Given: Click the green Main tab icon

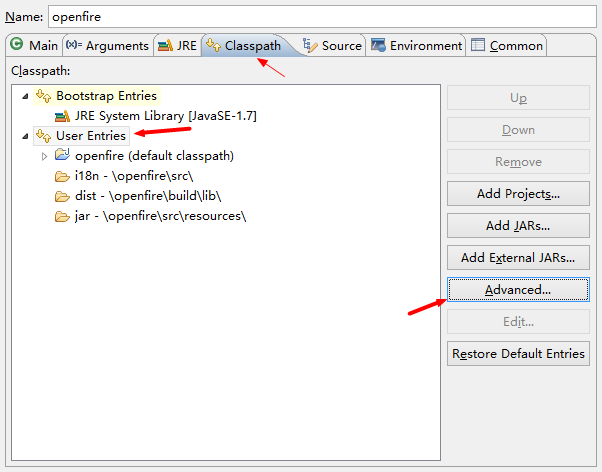Looking at the screenshot, I should pos(17,44).
